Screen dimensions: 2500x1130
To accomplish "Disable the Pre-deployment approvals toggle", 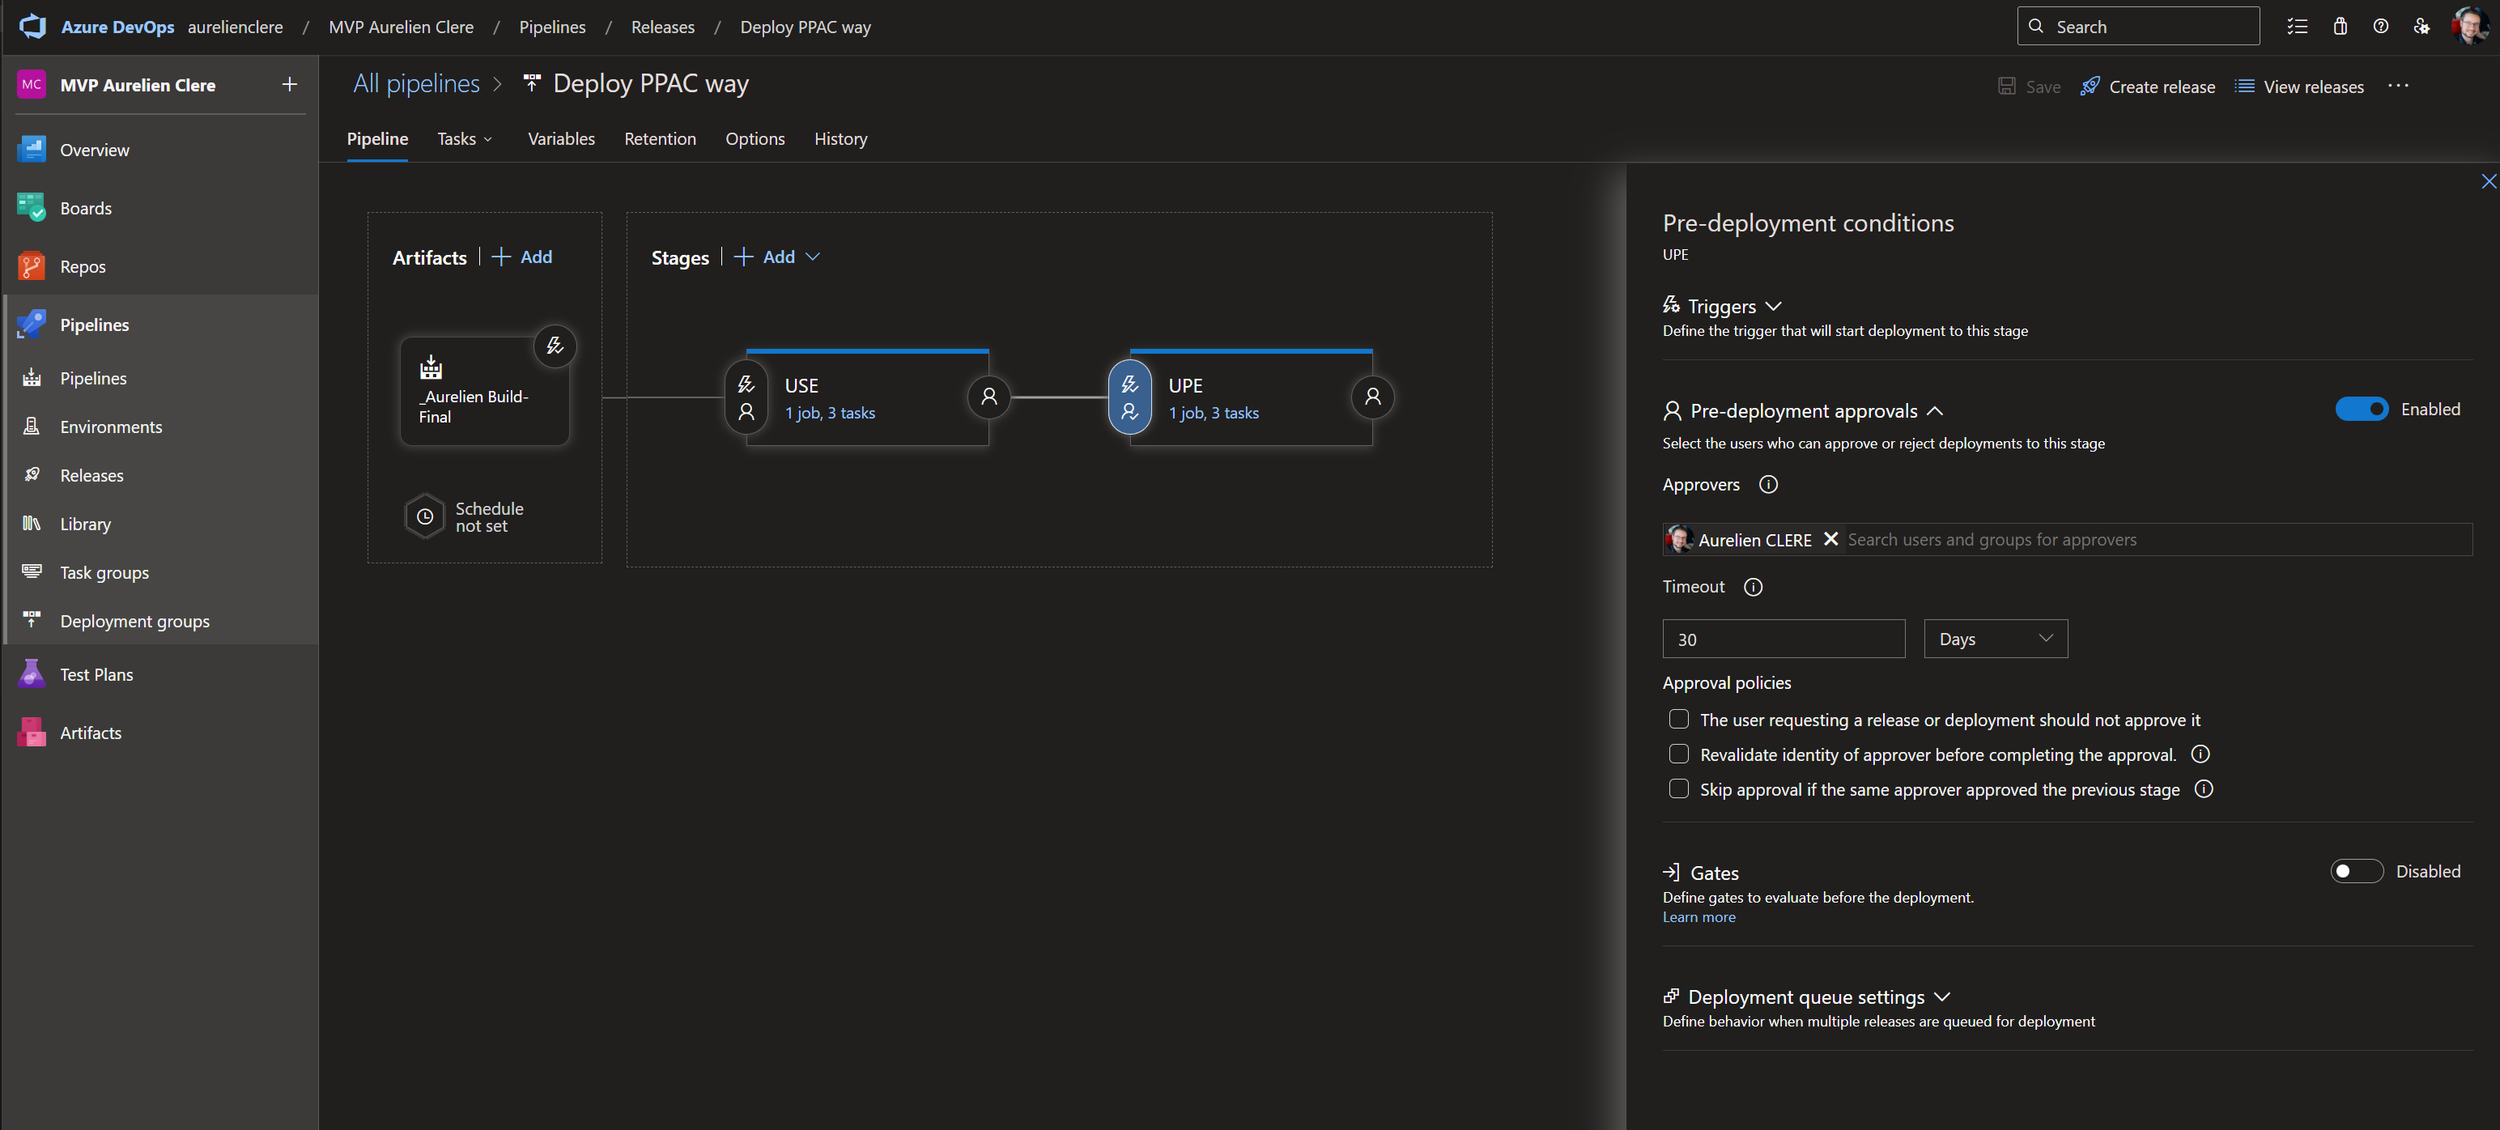I will (2361, 409).
